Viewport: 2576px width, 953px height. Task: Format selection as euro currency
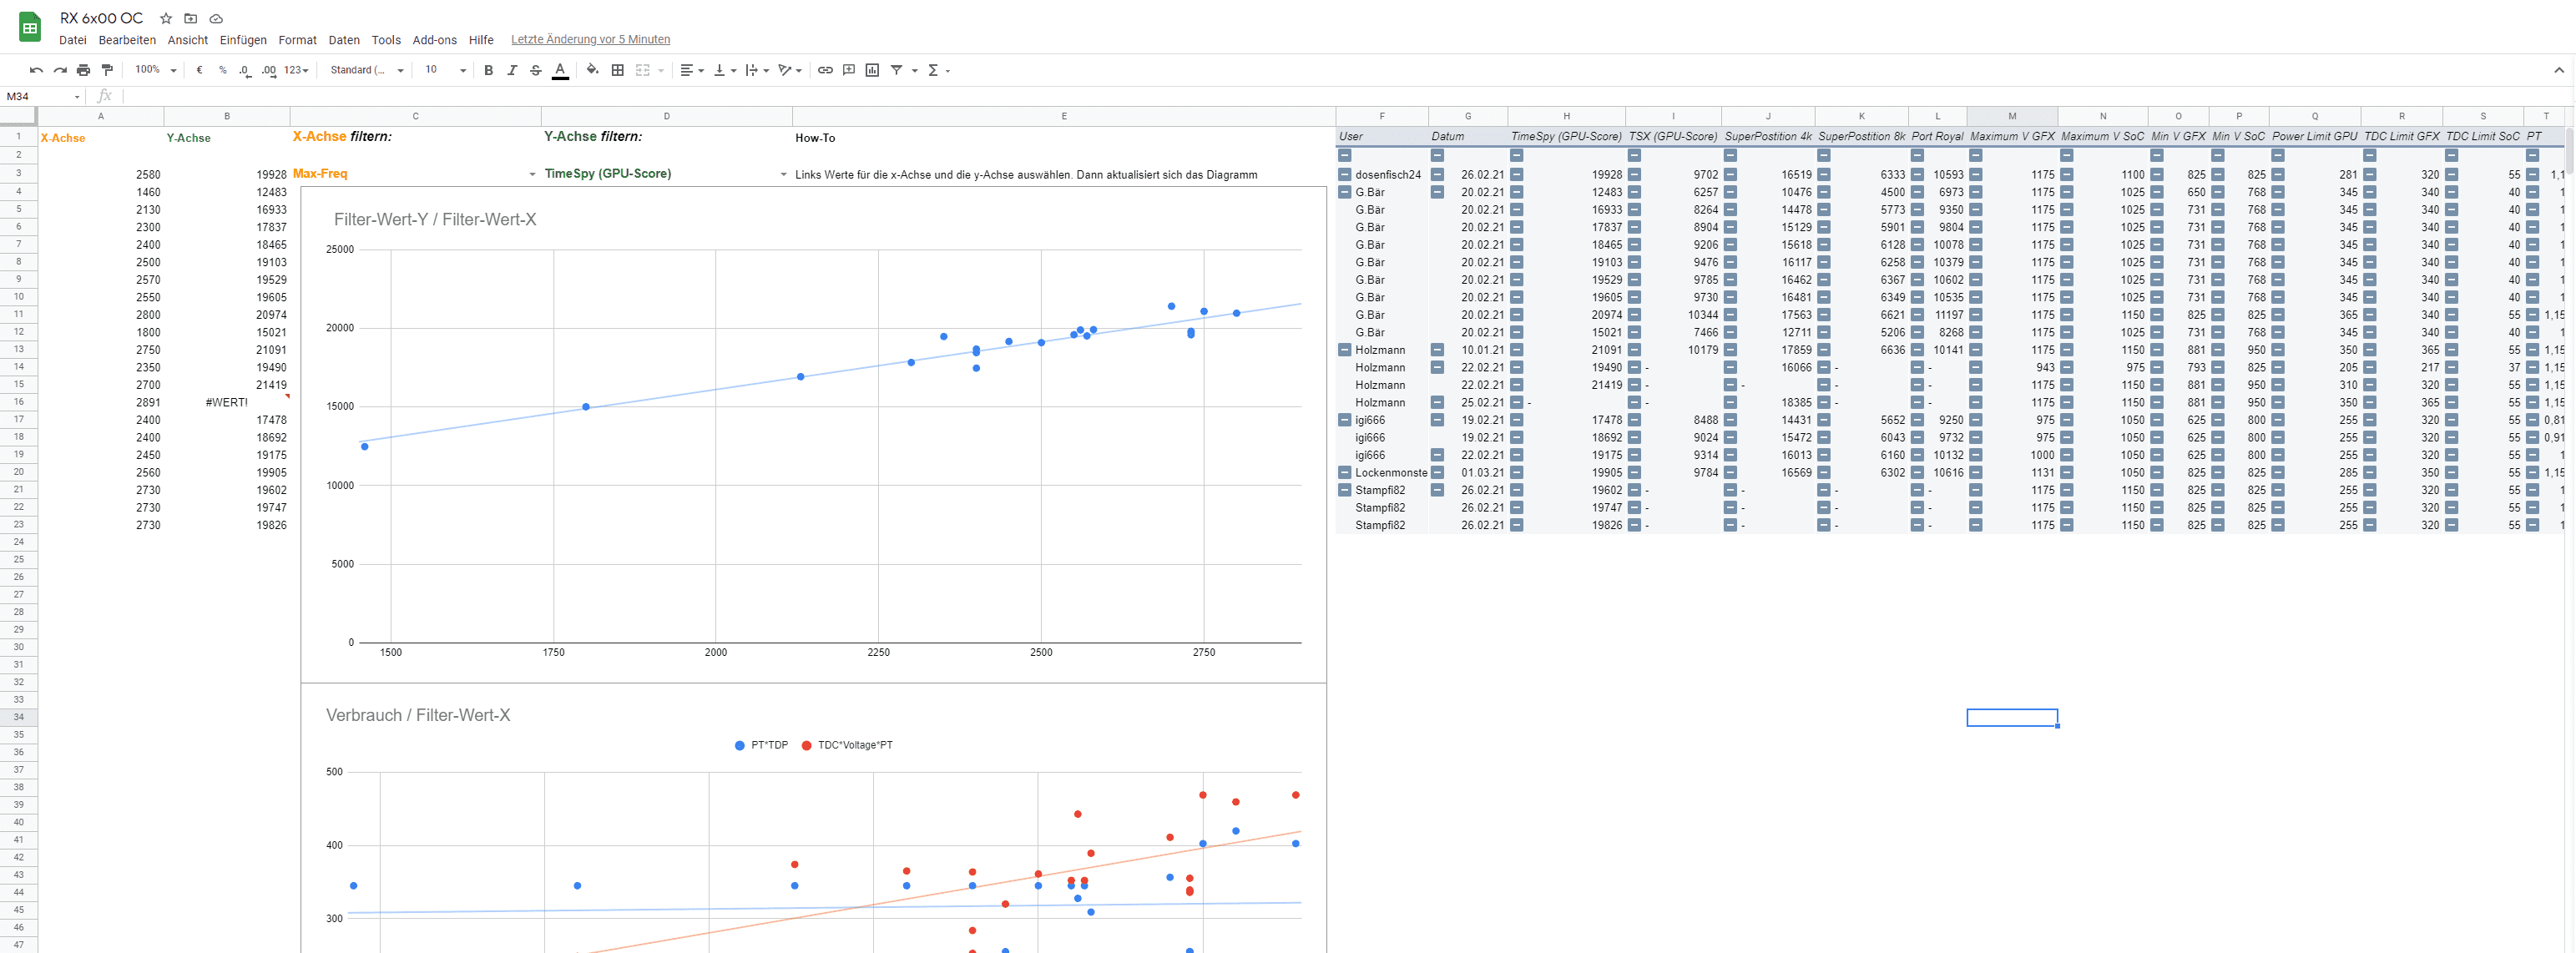pos(200,70)
